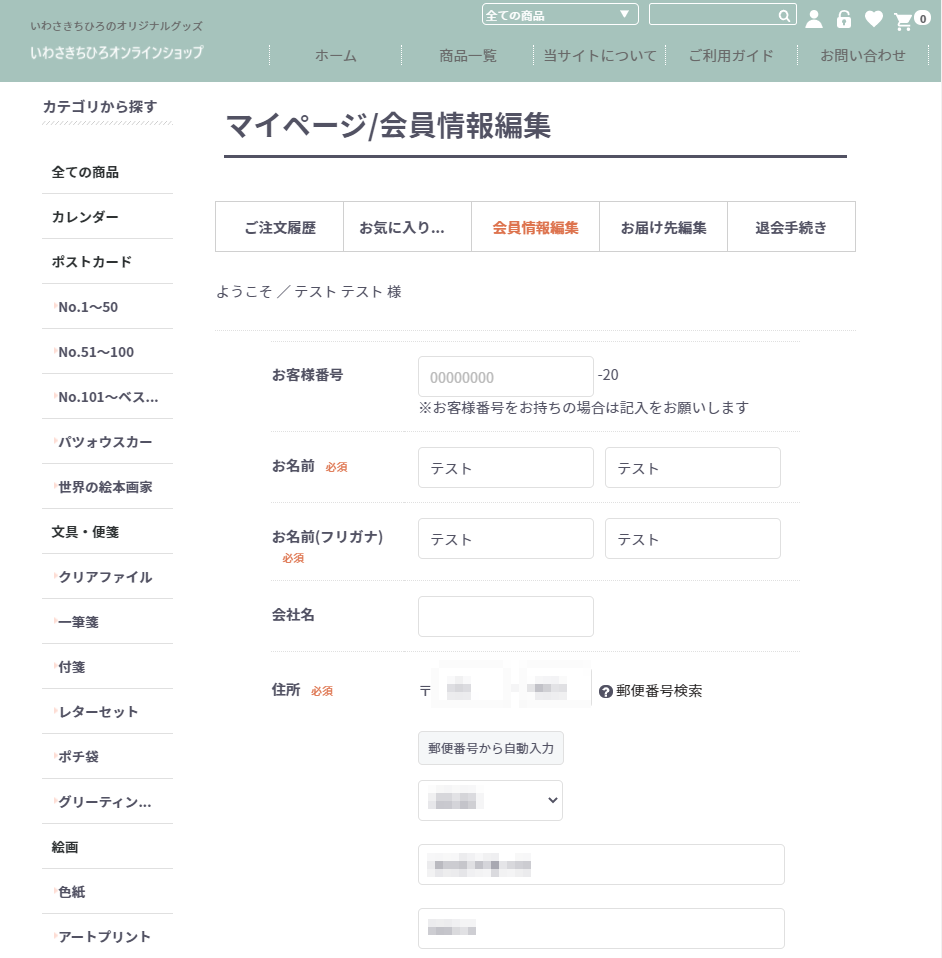942x958 pixels.
Task: Open the 退会手続き tab
Action: [x=791, y=227]
